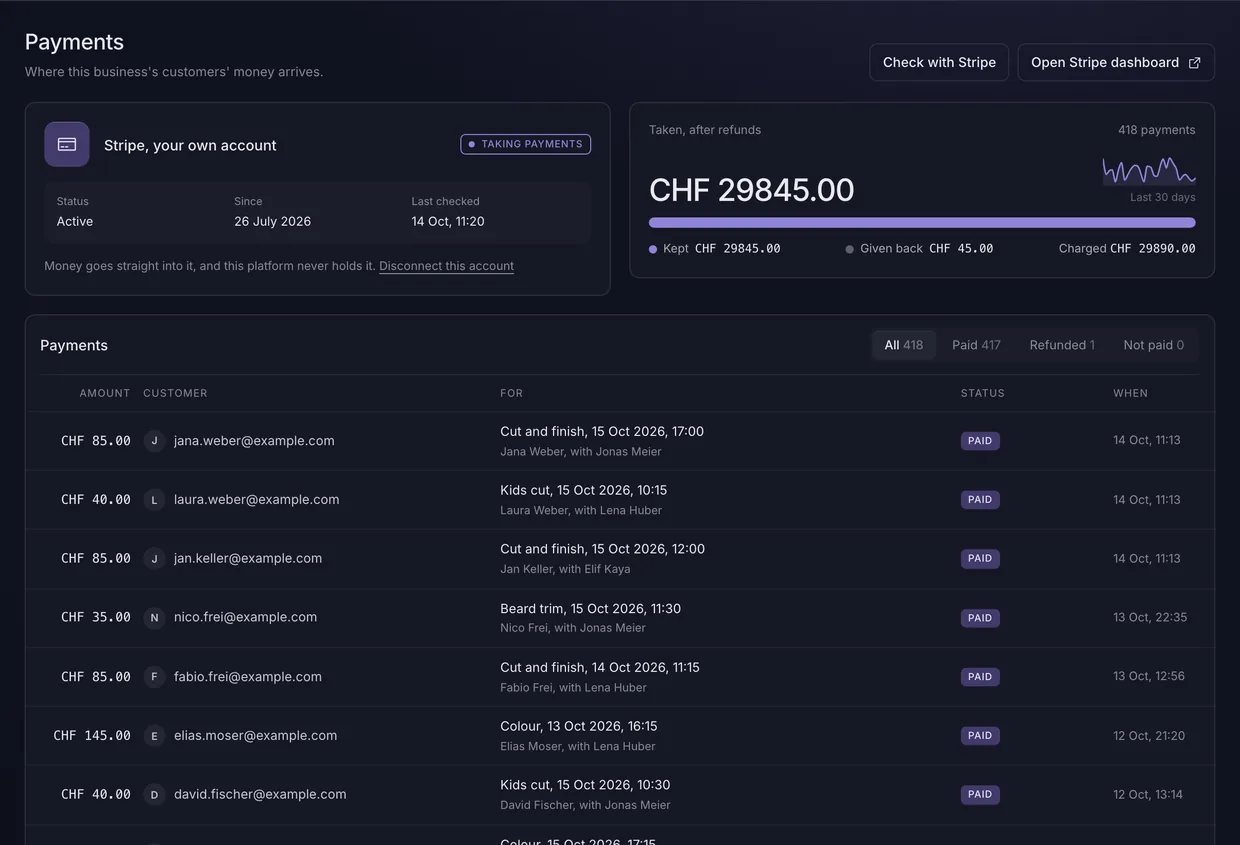This screenshot has width=1240, height=845.
Task: Click the Disconnect this account link
Action: (446, 266)
